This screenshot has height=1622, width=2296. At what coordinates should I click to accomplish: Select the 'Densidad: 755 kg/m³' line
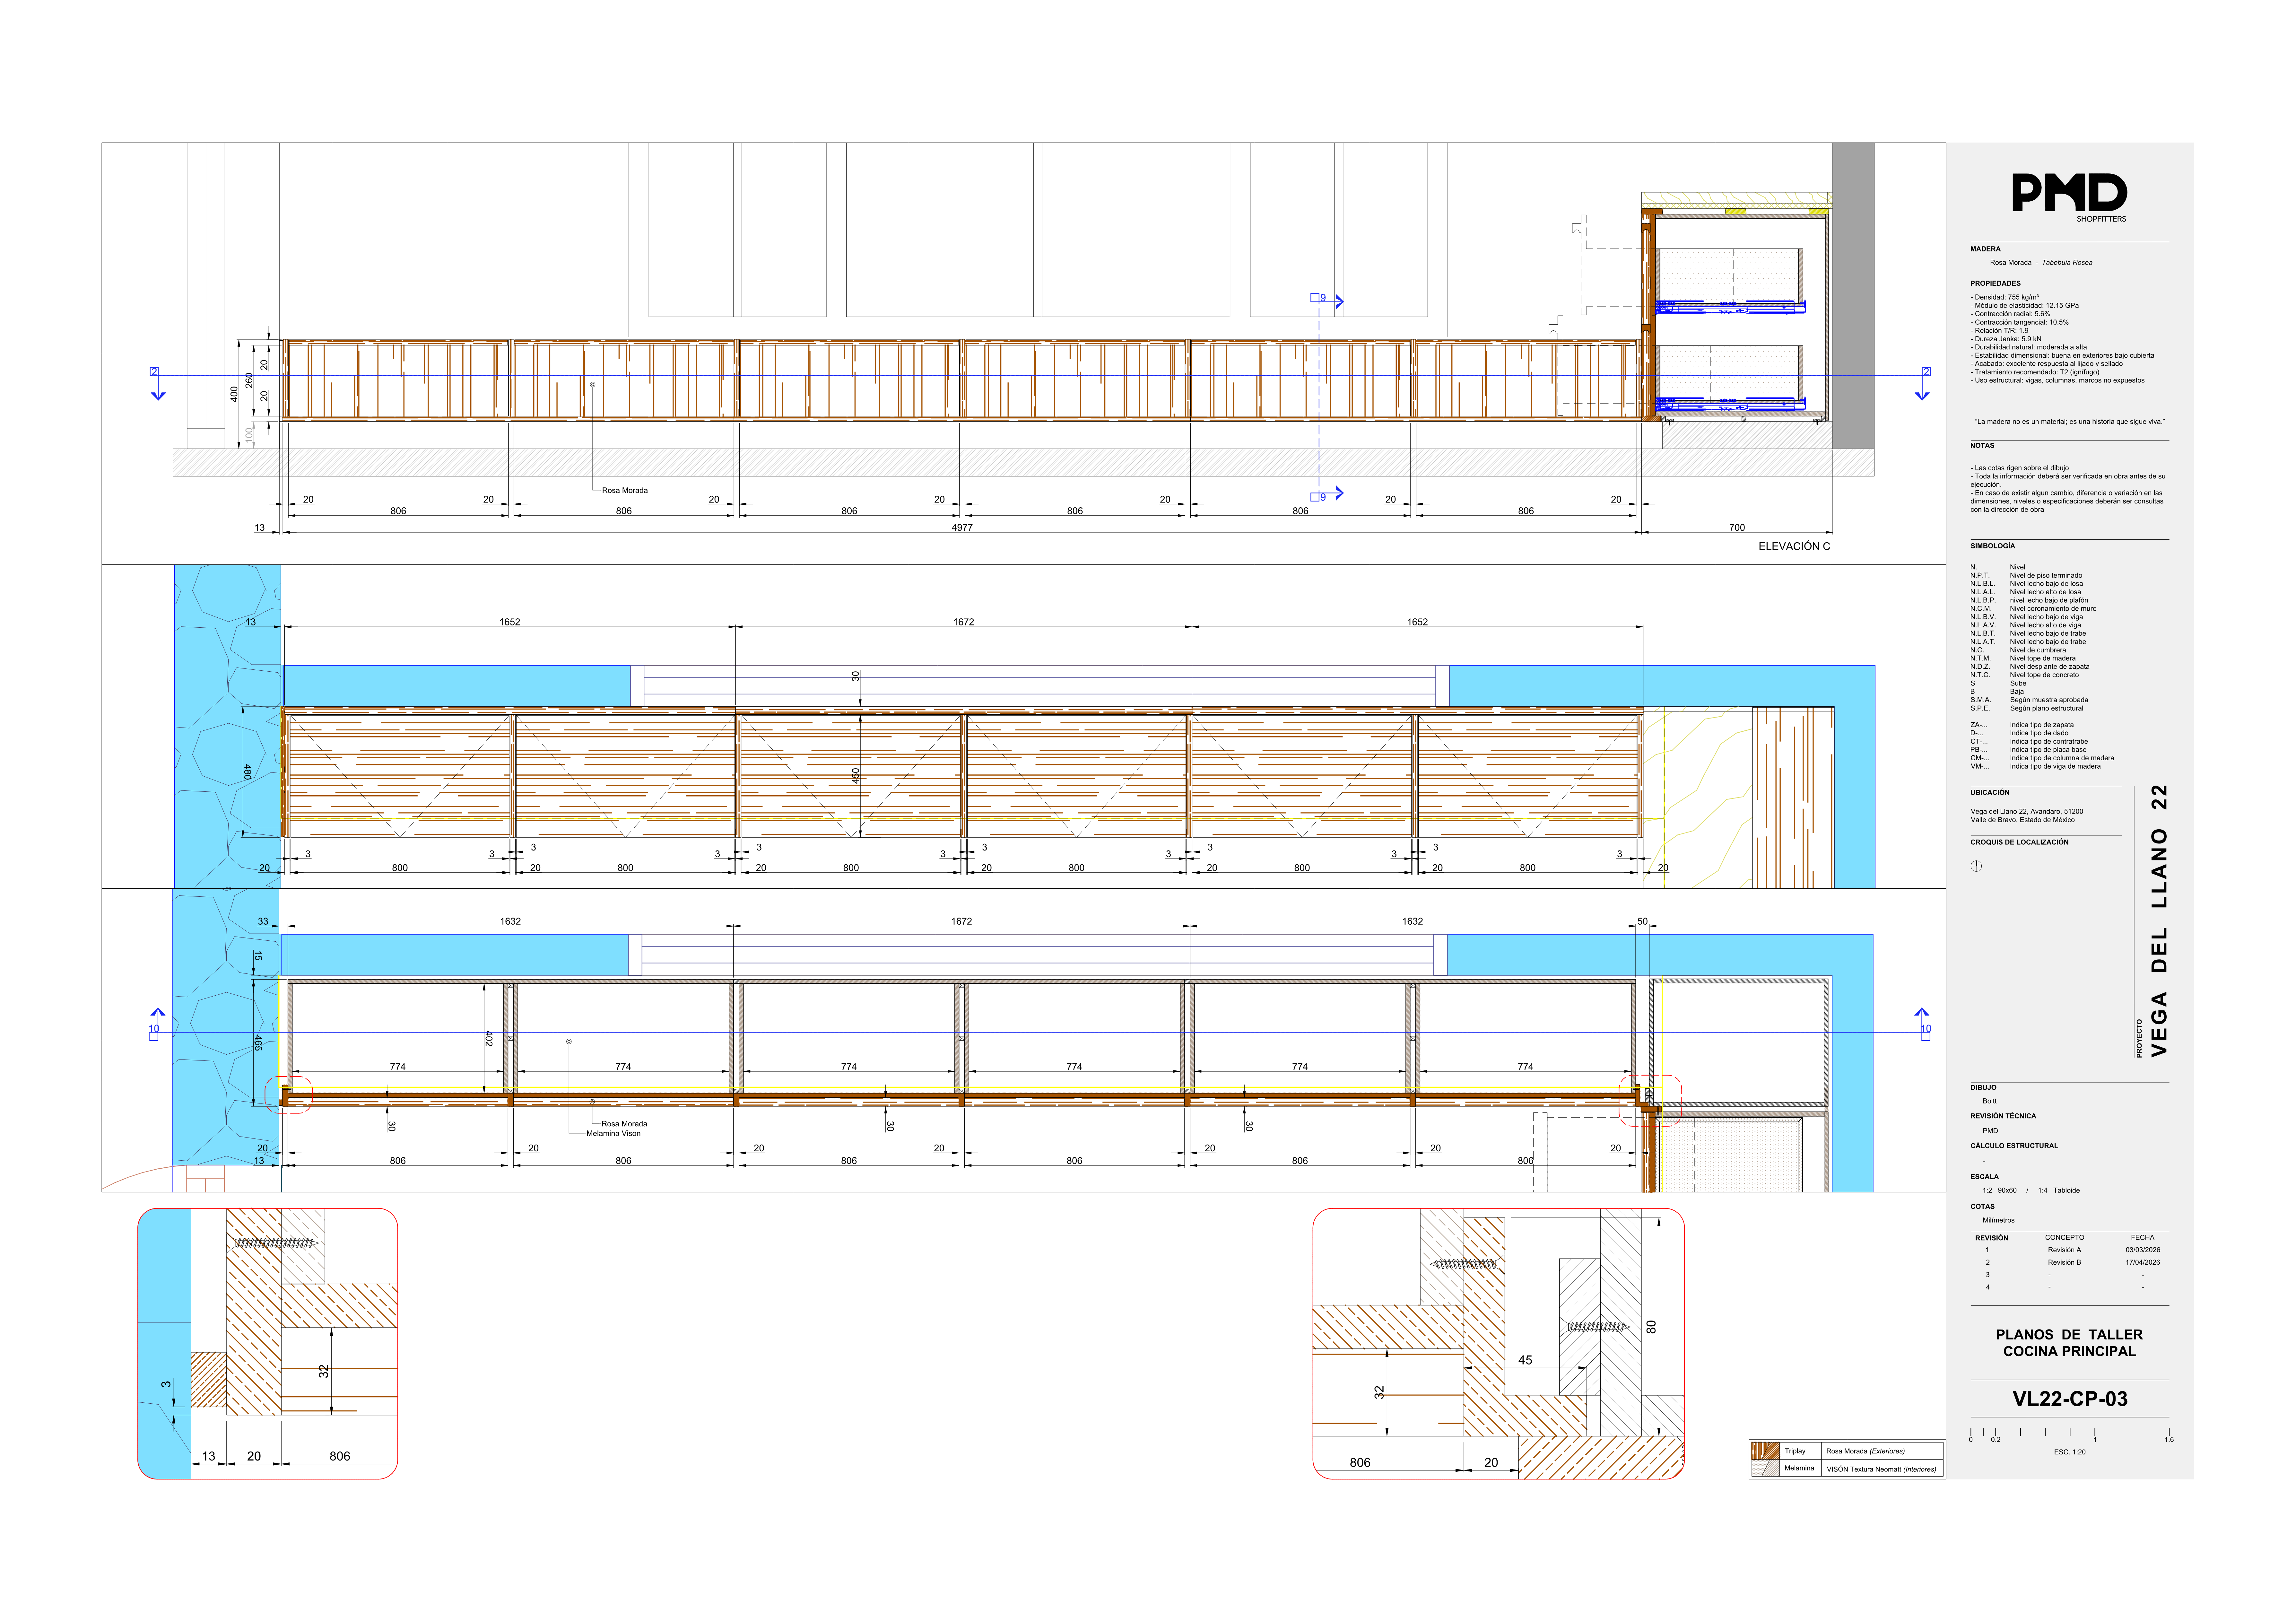2004,297
